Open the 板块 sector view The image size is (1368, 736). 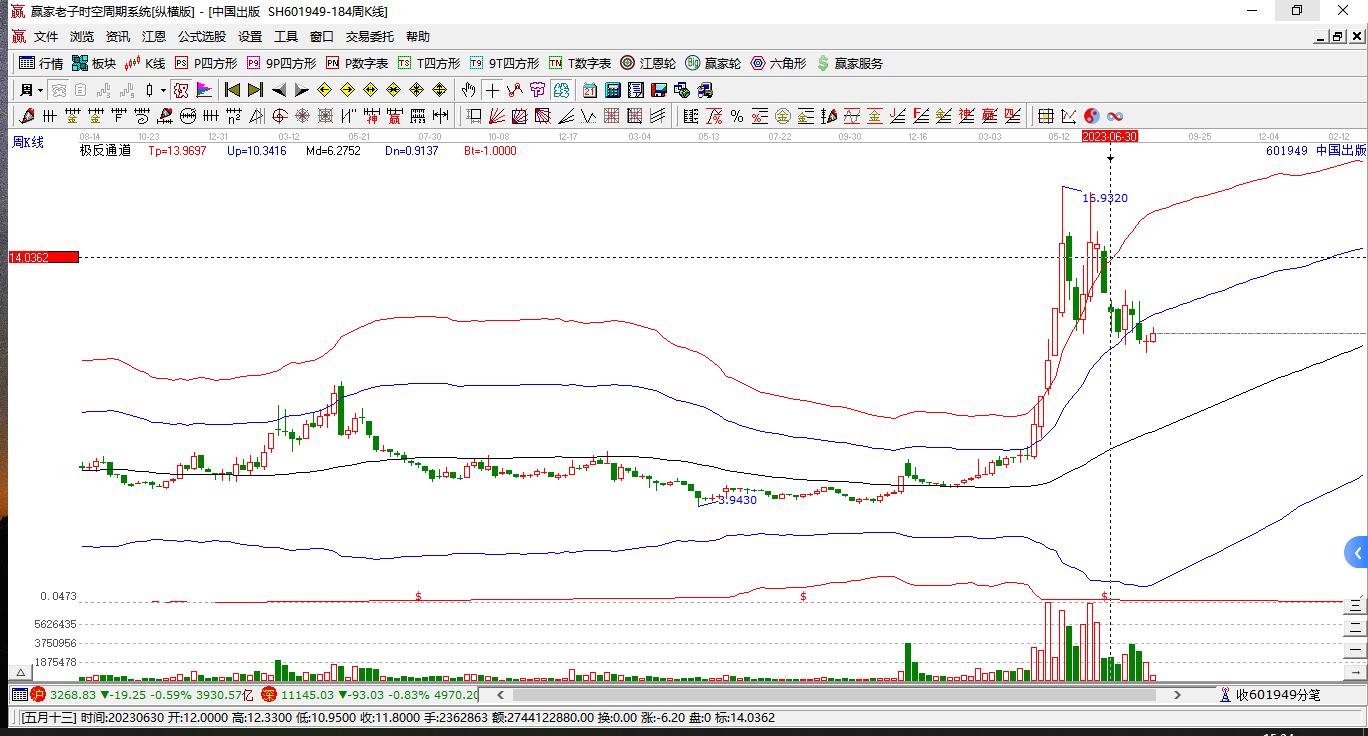tap(94, 63)
